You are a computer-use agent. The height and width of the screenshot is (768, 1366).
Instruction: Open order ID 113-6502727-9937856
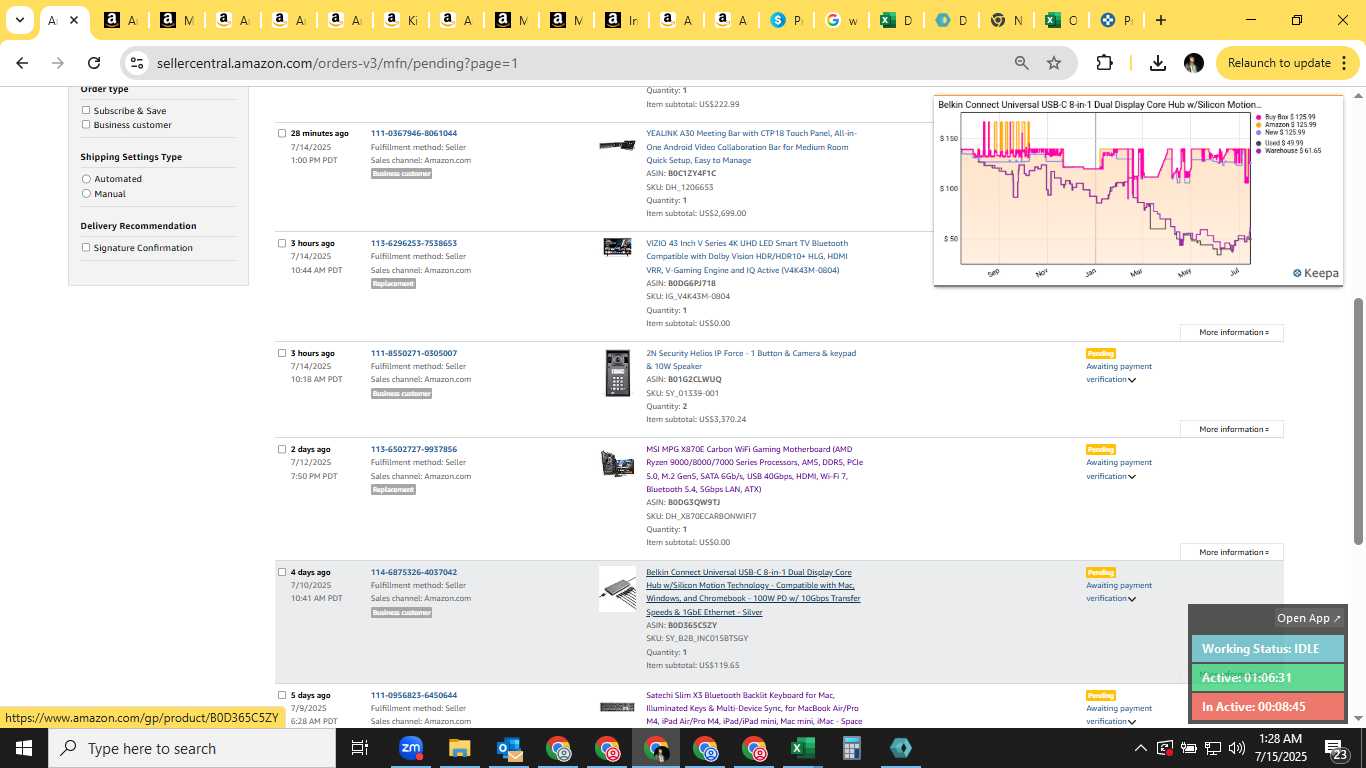tap(413, 449)
